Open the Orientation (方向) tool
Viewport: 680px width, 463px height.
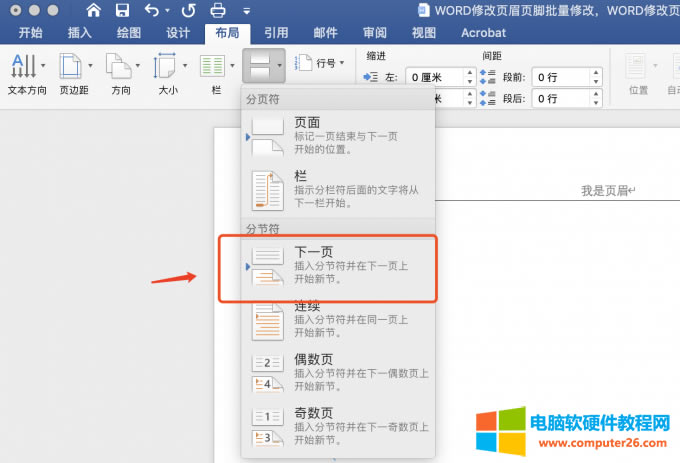point(120,73)
